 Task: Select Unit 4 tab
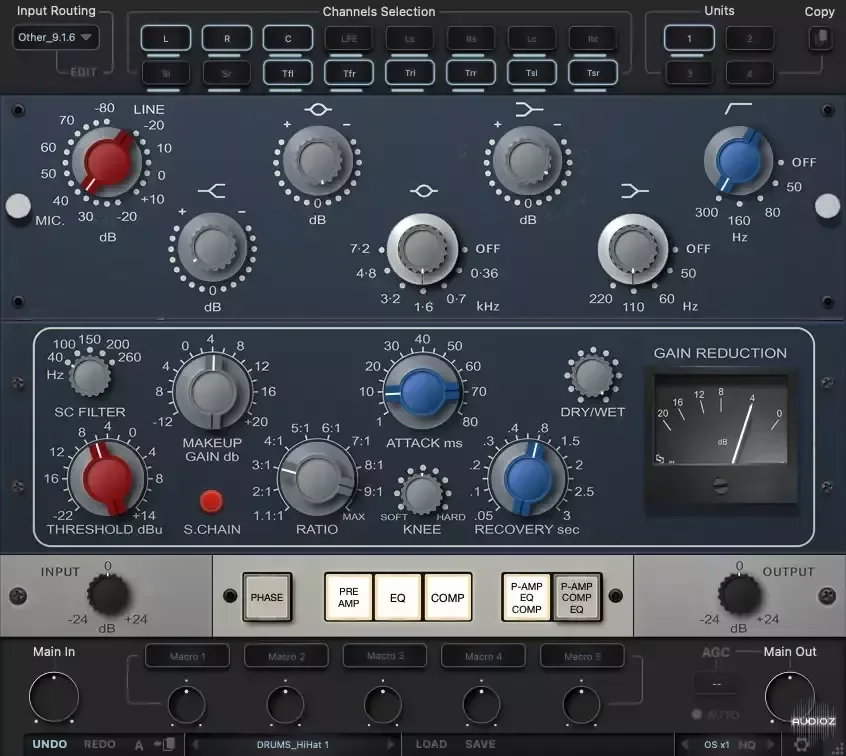pos(749,73)
